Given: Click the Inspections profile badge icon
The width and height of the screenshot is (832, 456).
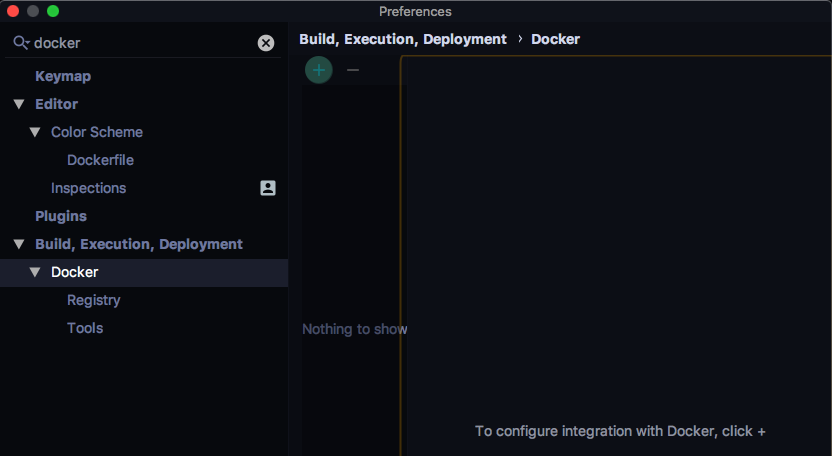Looking at the screenshot, I should 268,188.
